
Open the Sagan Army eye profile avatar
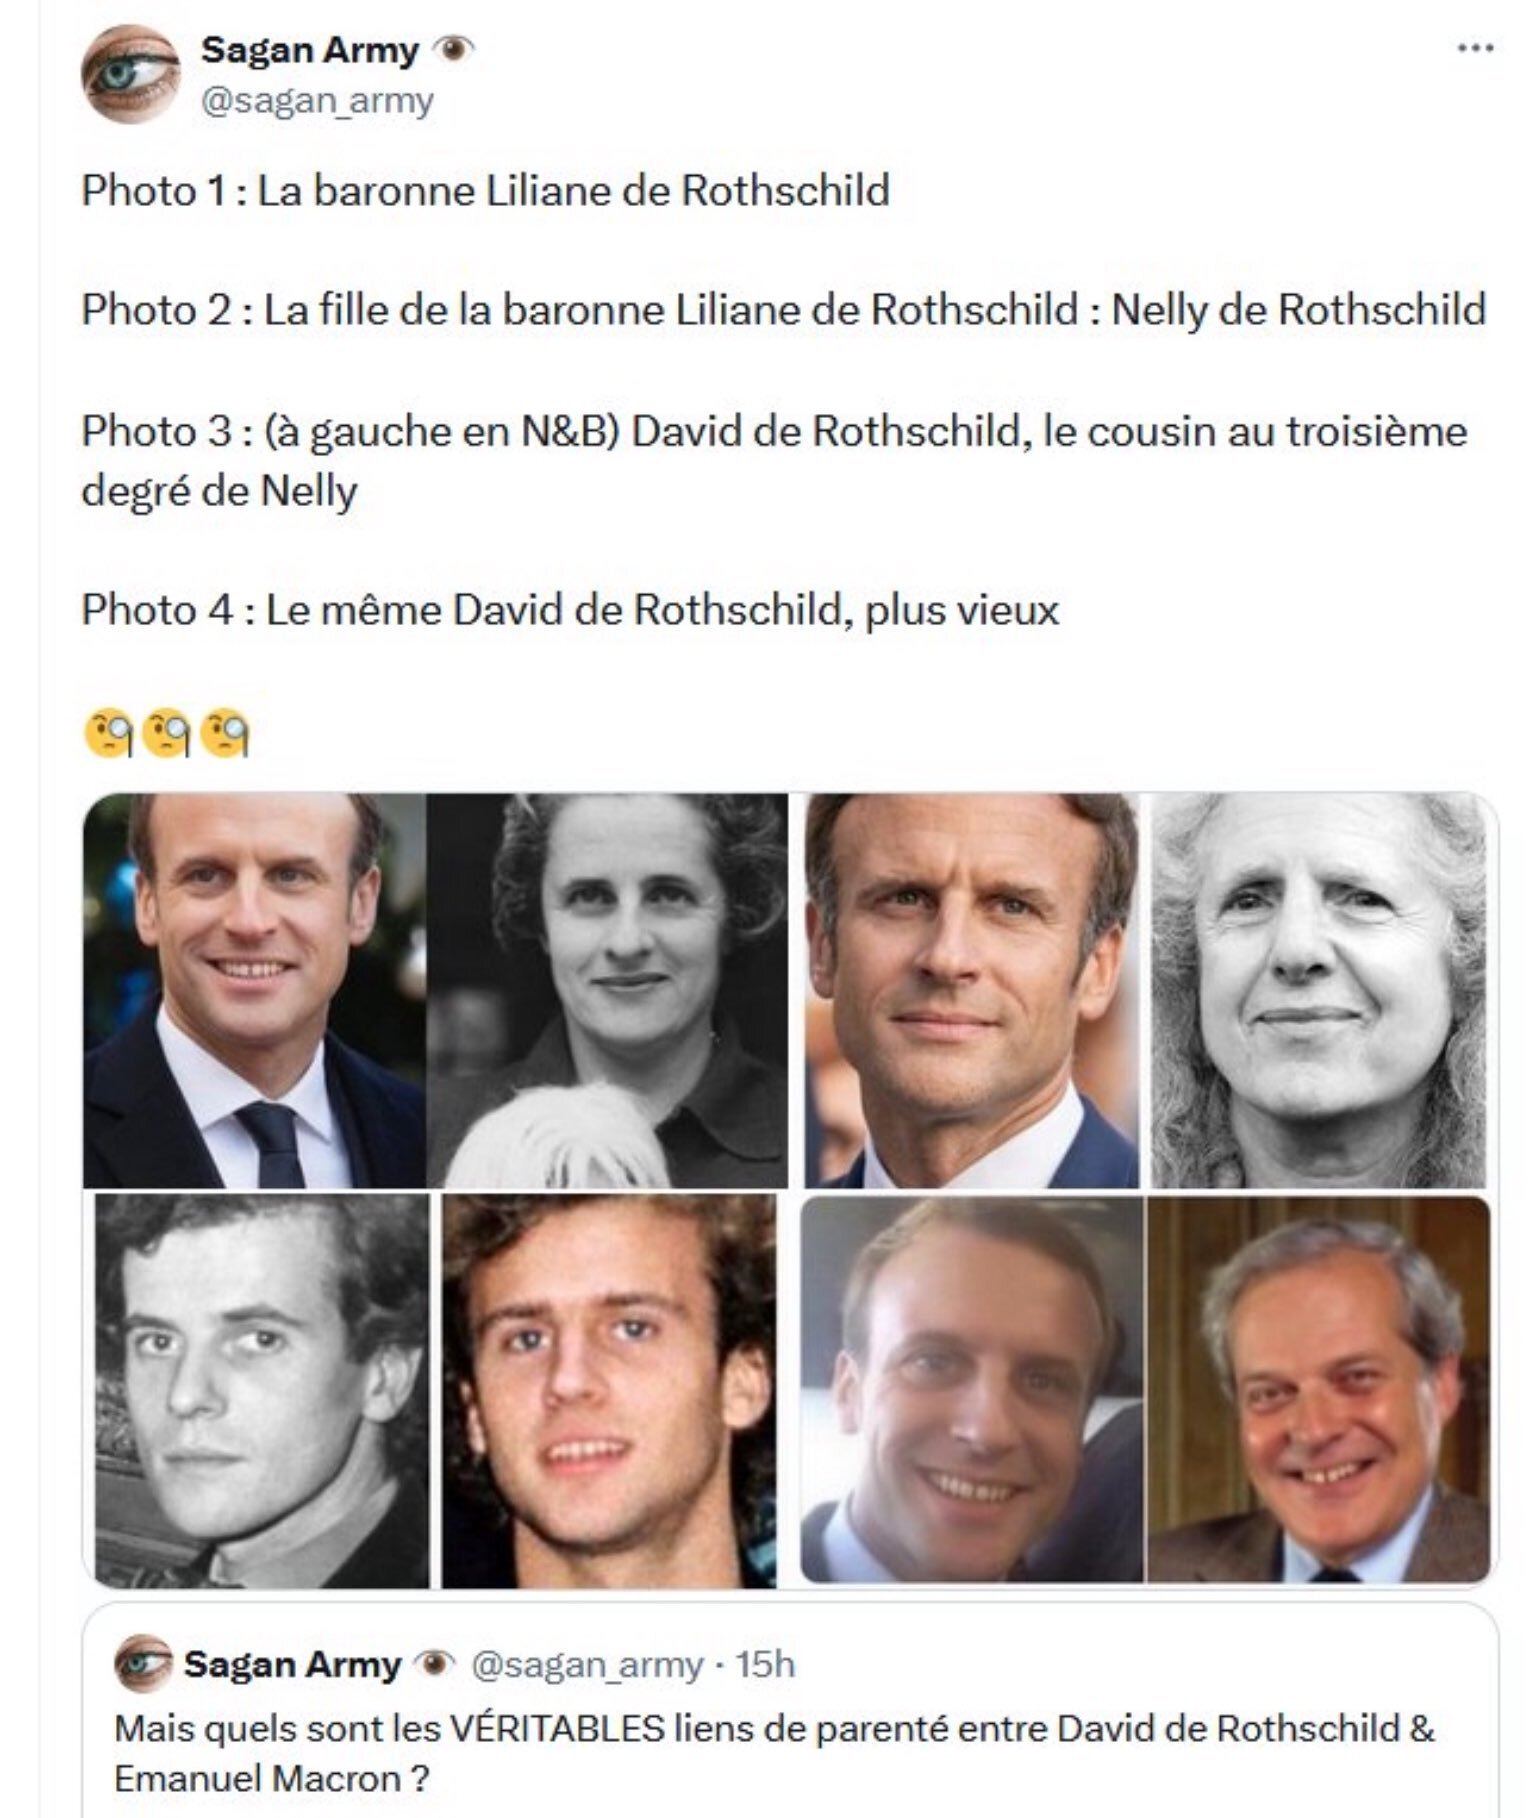130,75
